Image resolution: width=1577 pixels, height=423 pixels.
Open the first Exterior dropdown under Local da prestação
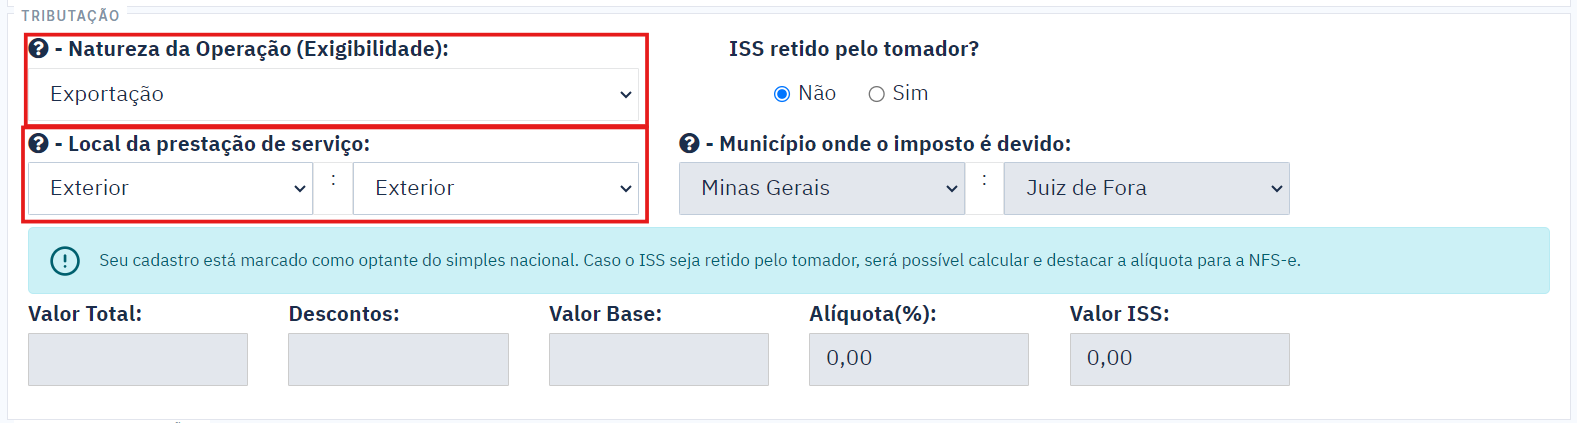coord(170,188)
